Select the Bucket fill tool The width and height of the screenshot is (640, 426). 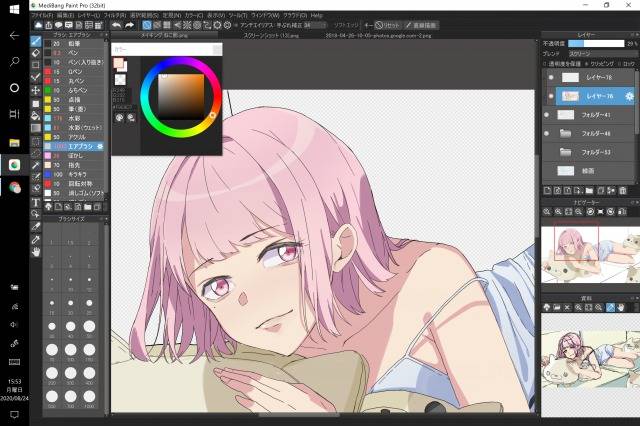[36, 115]
